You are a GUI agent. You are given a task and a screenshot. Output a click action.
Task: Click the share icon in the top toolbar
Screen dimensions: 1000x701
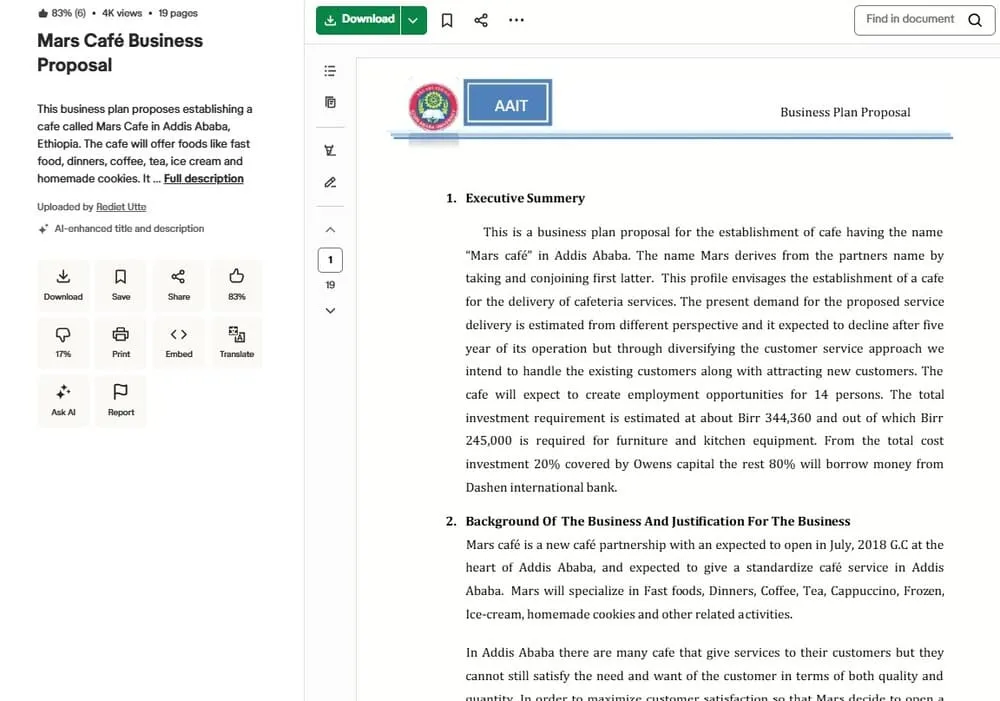[x=481, y=20]
